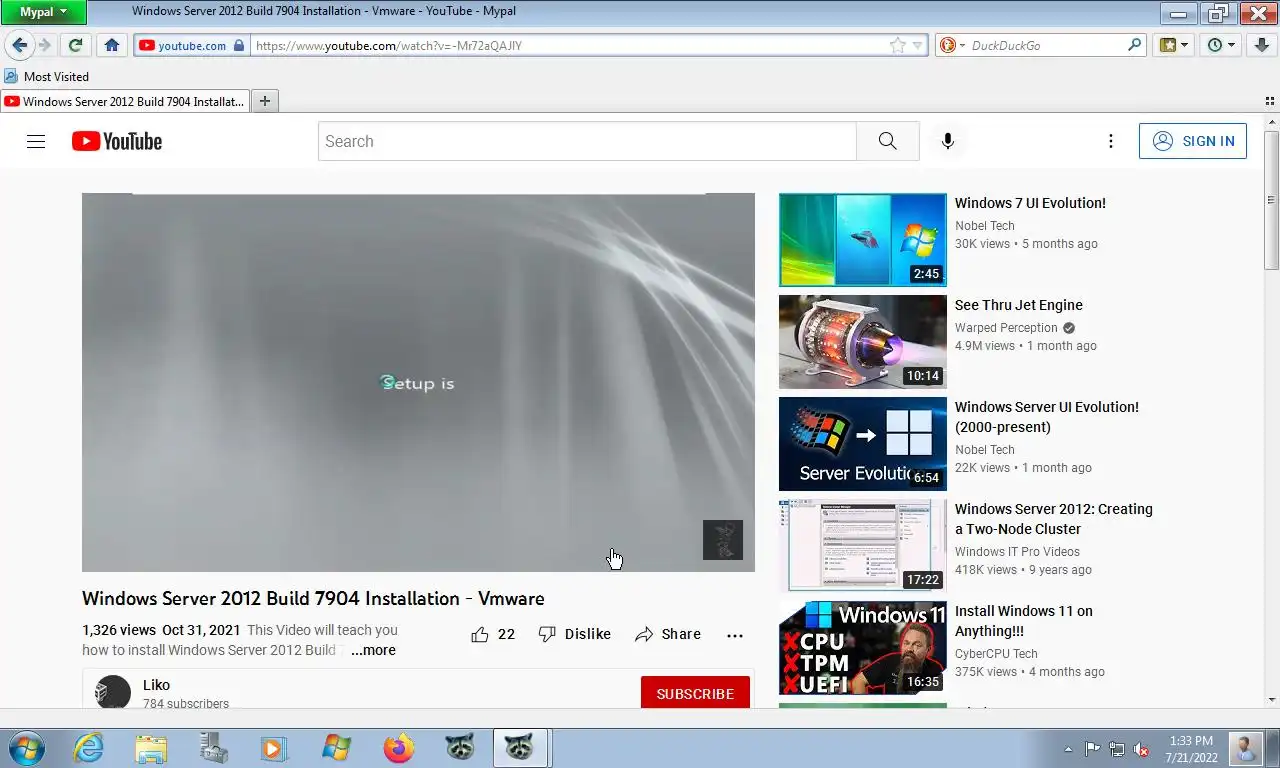Open the URL history dropdown arrow
Image resolution: width=1280 pixels, height=768 pixels.
point(917,45)
